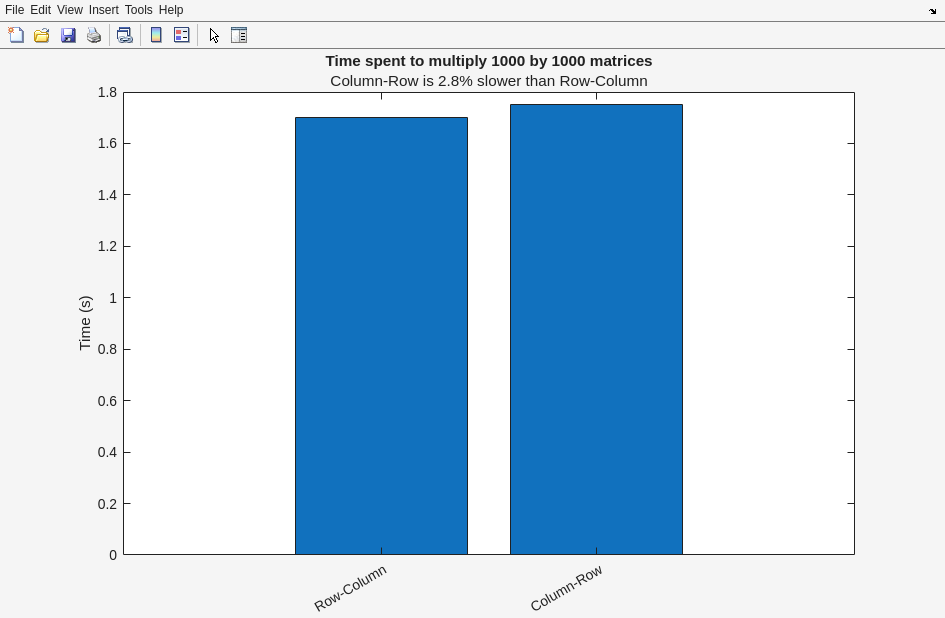Open the Help menu
This screenshot has height=618, width=945.
(x=171, y=10)
